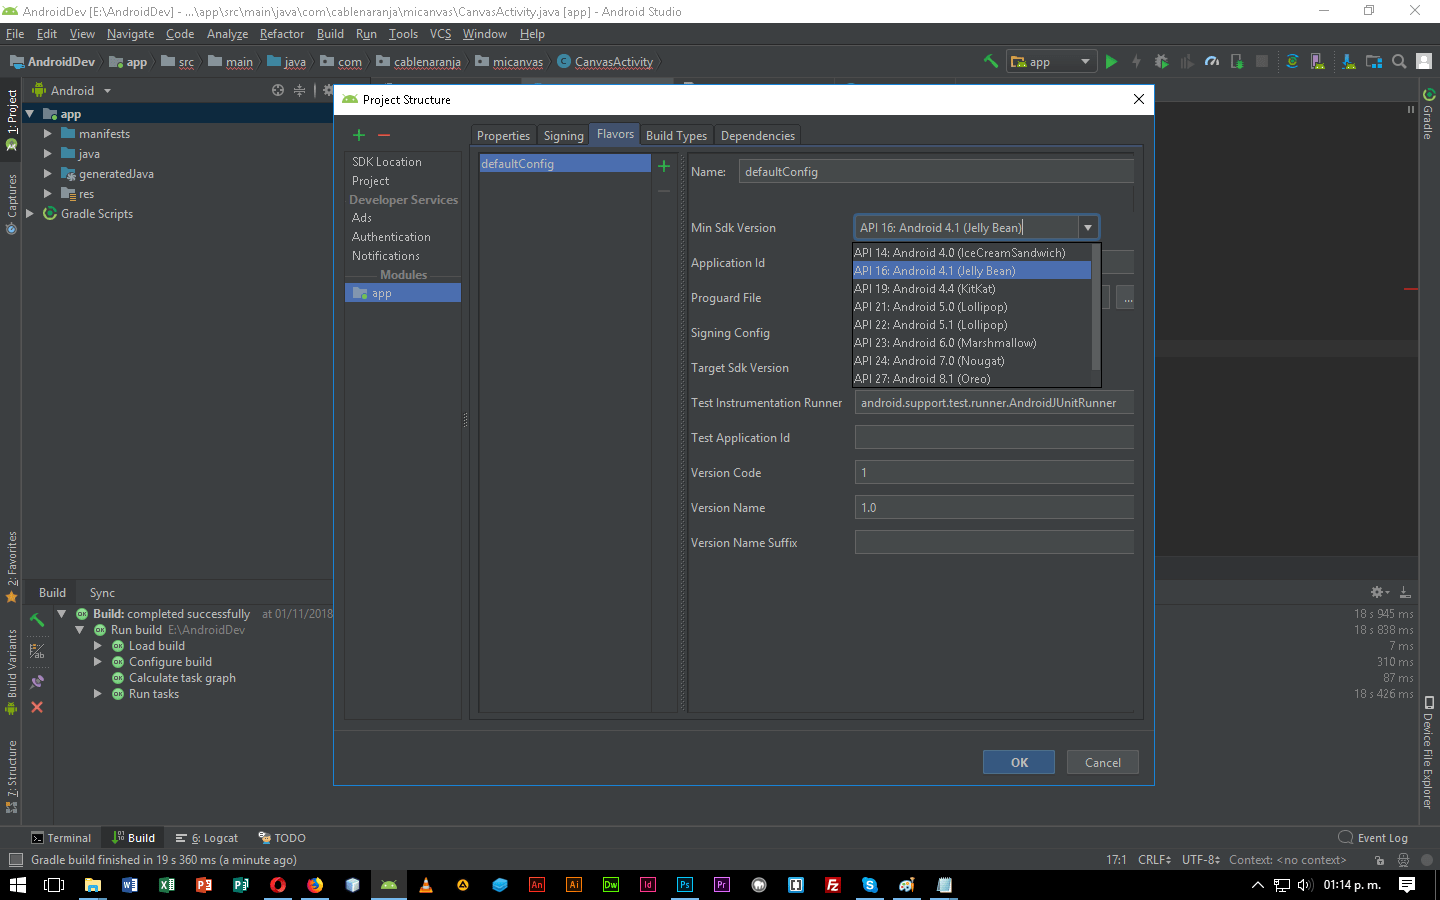1440x900 pixels.
Task: Click the Search Everywhere magnifier icon
Action: coord(1399,61)
